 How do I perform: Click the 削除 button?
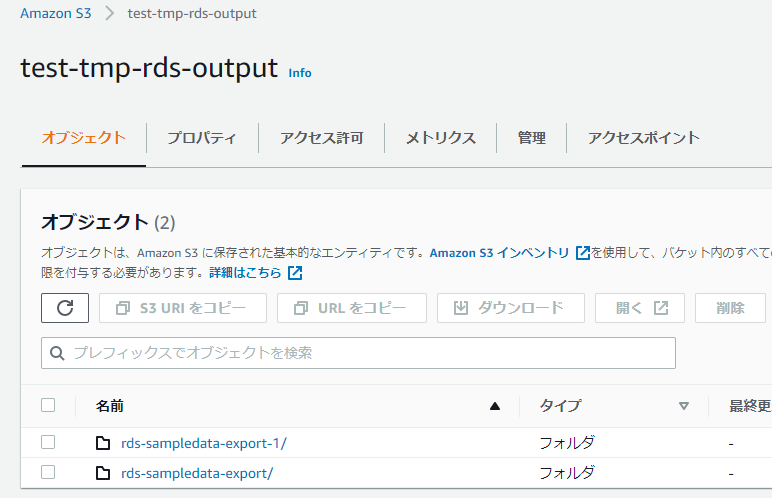730,308
